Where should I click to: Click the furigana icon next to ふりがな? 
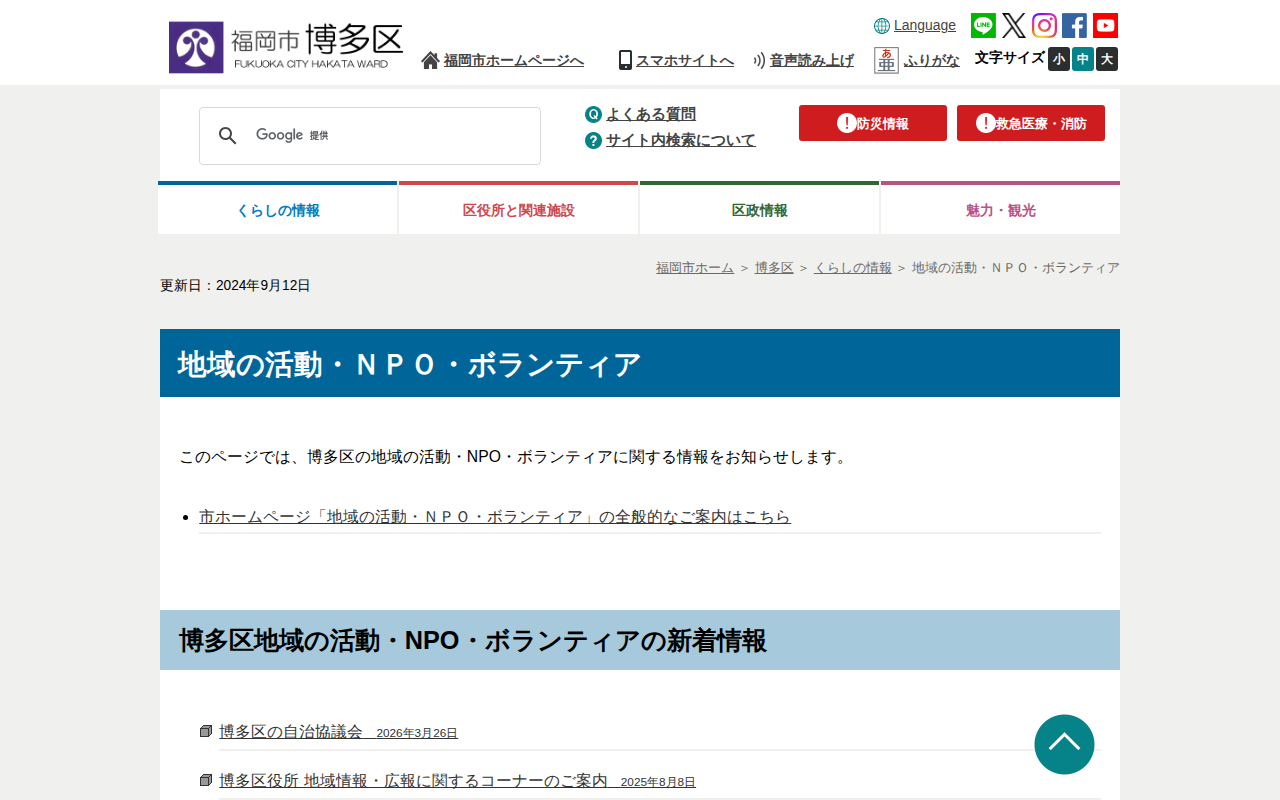(x=886, y=60)
